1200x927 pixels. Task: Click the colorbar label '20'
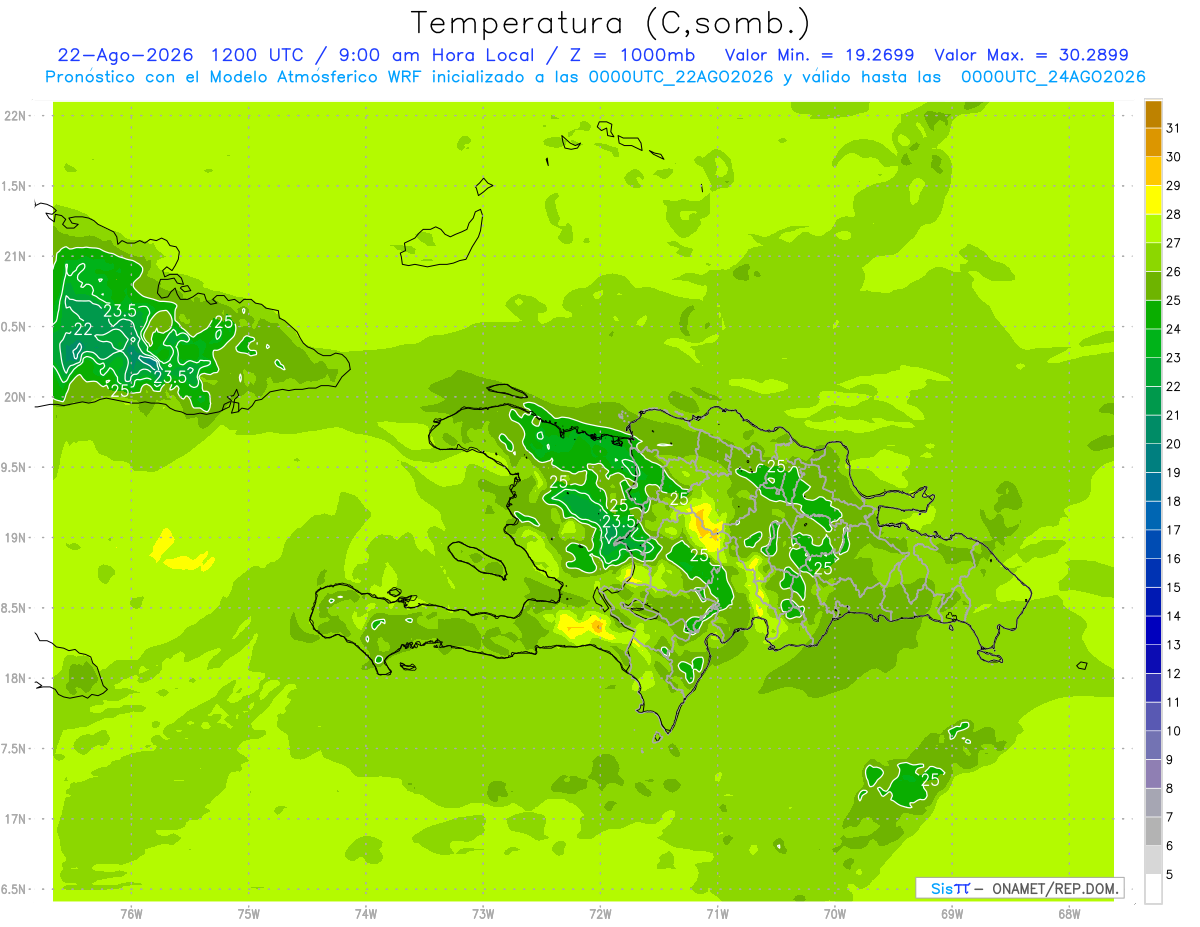tap(1173, 444)
